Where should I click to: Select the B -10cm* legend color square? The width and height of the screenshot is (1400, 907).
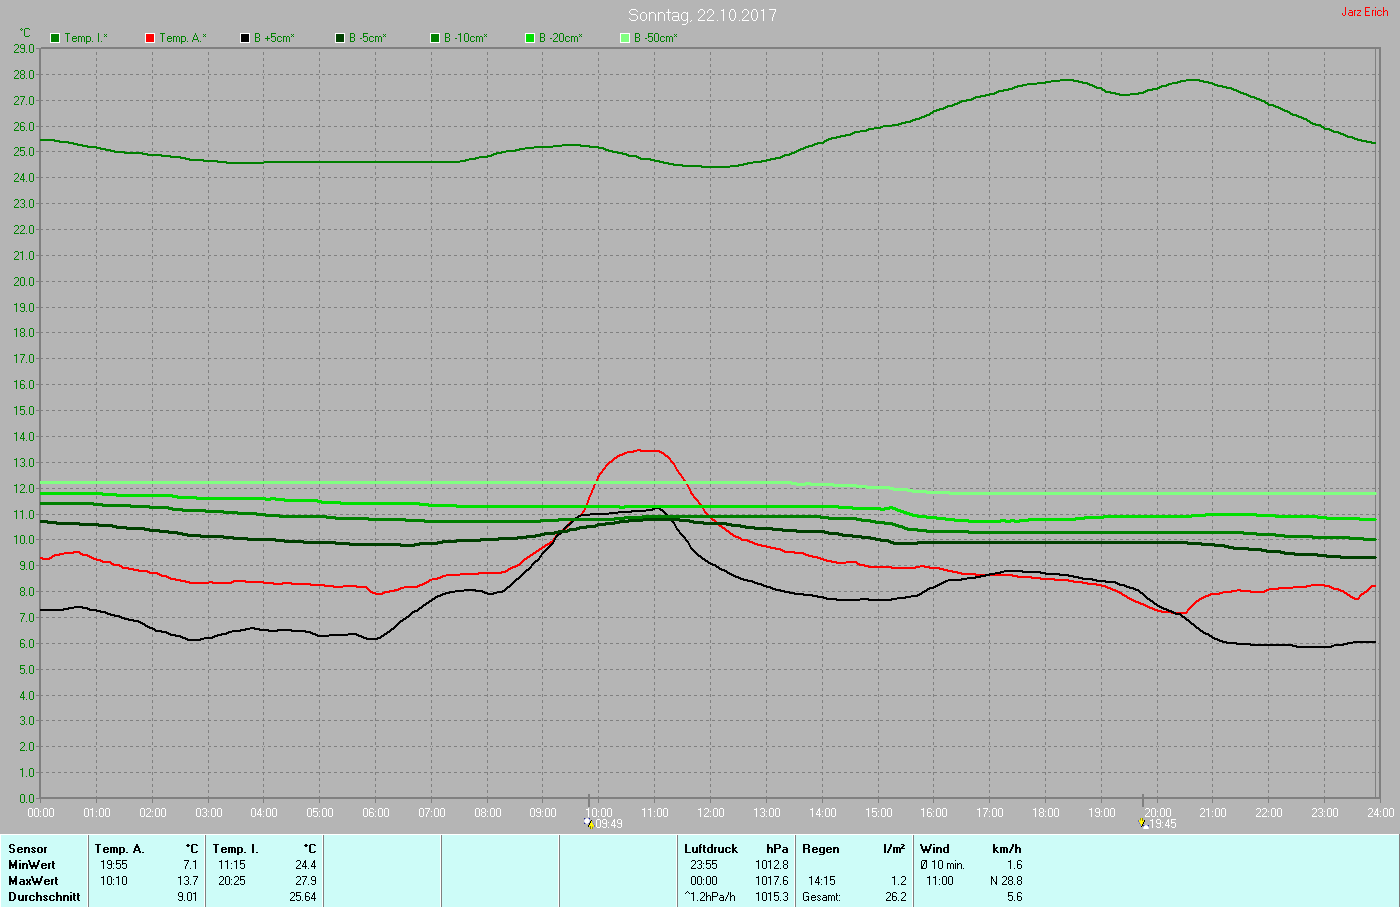[435, 38]
